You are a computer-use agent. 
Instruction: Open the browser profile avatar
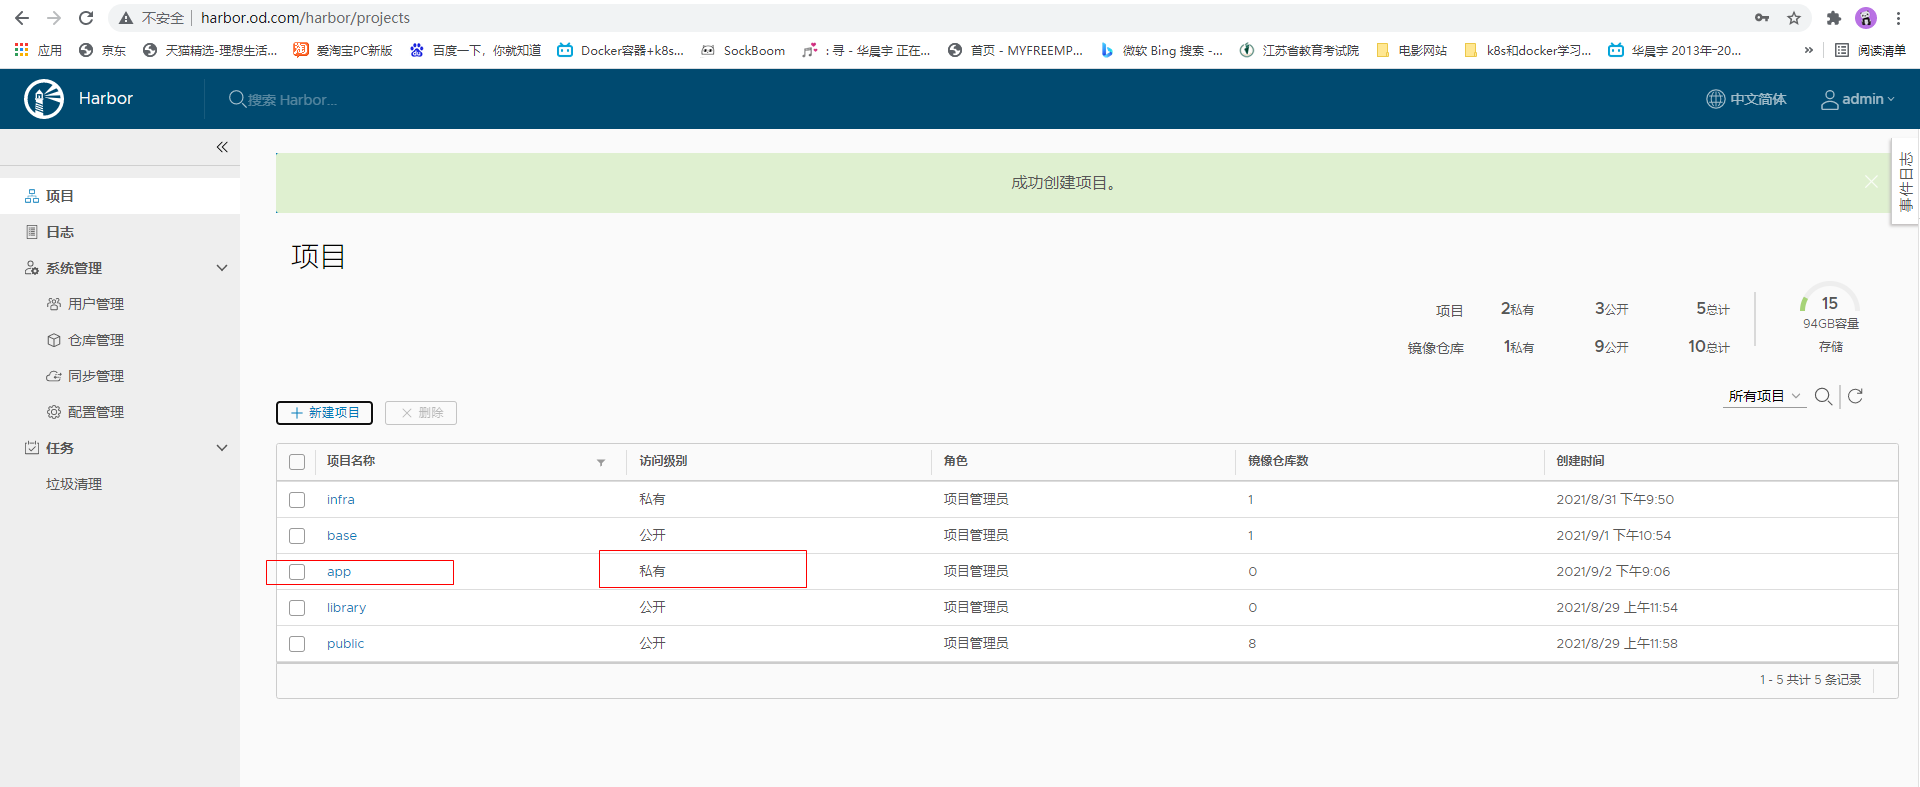click(x=1866, y=18)
